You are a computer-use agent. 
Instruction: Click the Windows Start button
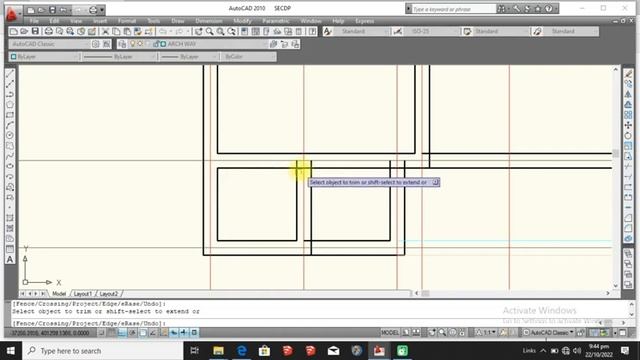click(11, 351)
